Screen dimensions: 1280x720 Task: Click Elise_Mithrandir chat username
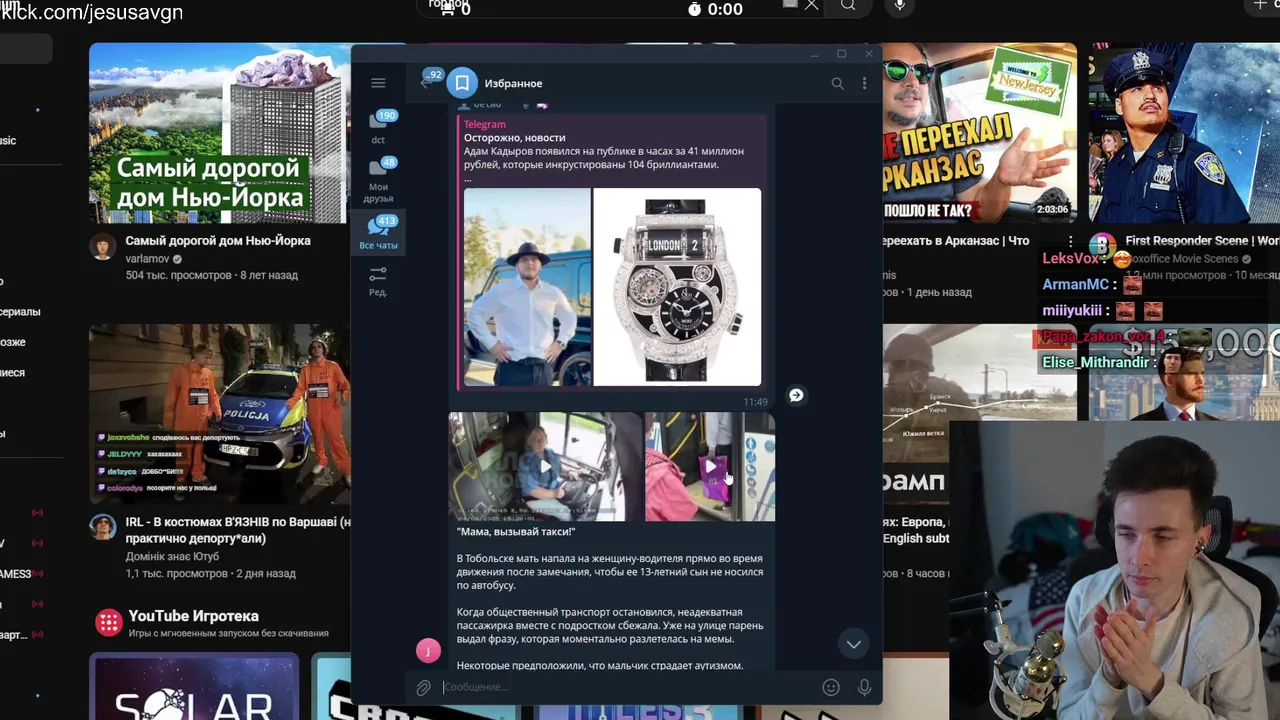point(1096,363)
